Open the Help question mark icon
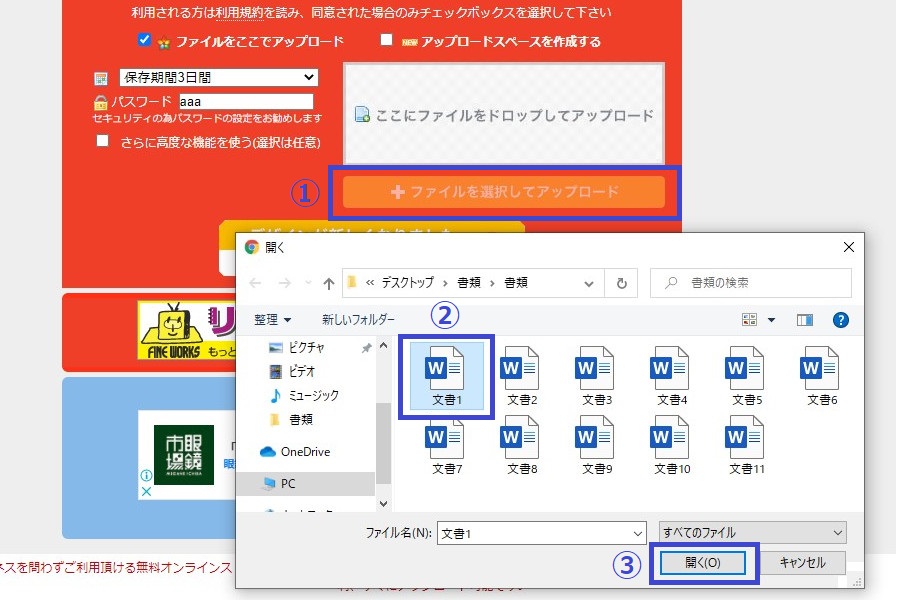Image resolution: width=900 pixels, height=600 pixels. click(840, 320)
